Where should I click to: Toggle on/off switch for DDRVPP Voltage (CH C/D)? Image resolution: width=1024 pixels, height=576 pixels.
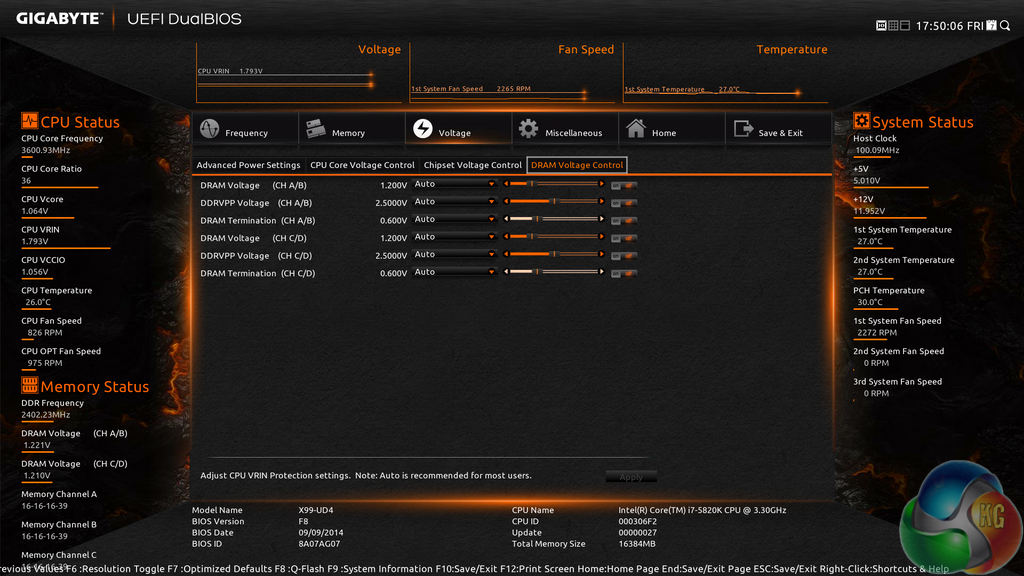pyautogui.click(x=624, y=256)
